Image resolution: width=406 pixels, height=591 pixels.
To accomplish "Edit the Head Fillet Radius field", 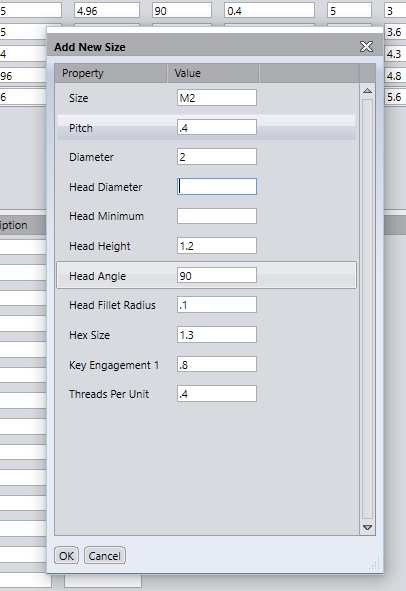I will pos(217,305).
